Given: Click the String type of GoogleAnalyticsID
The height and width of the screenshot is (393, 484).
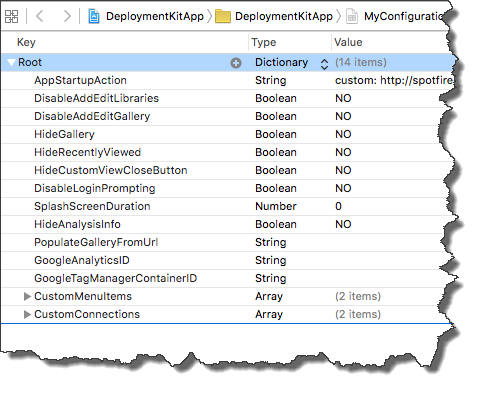Looking at the screenshot, I should [x=271, y=260].
